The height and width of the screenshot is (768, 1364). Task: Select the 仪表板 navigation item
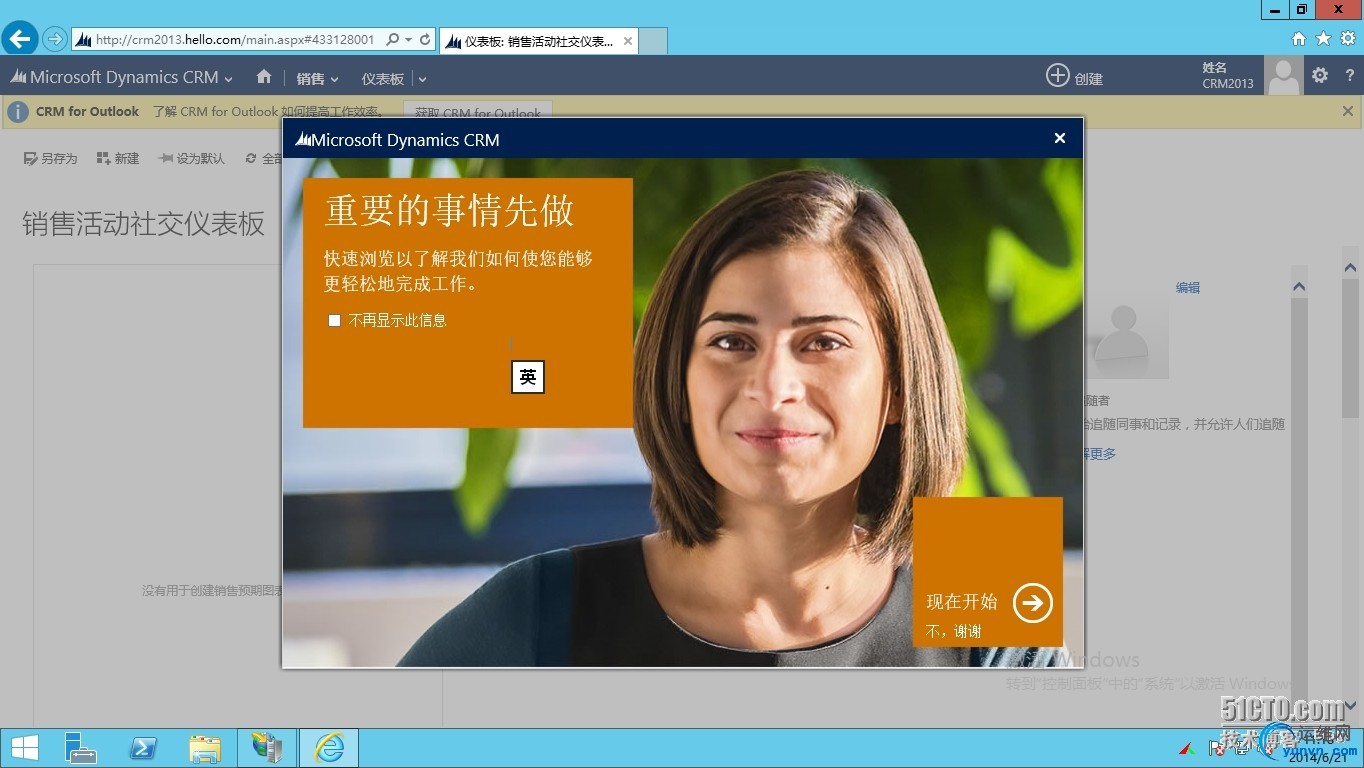382,78
